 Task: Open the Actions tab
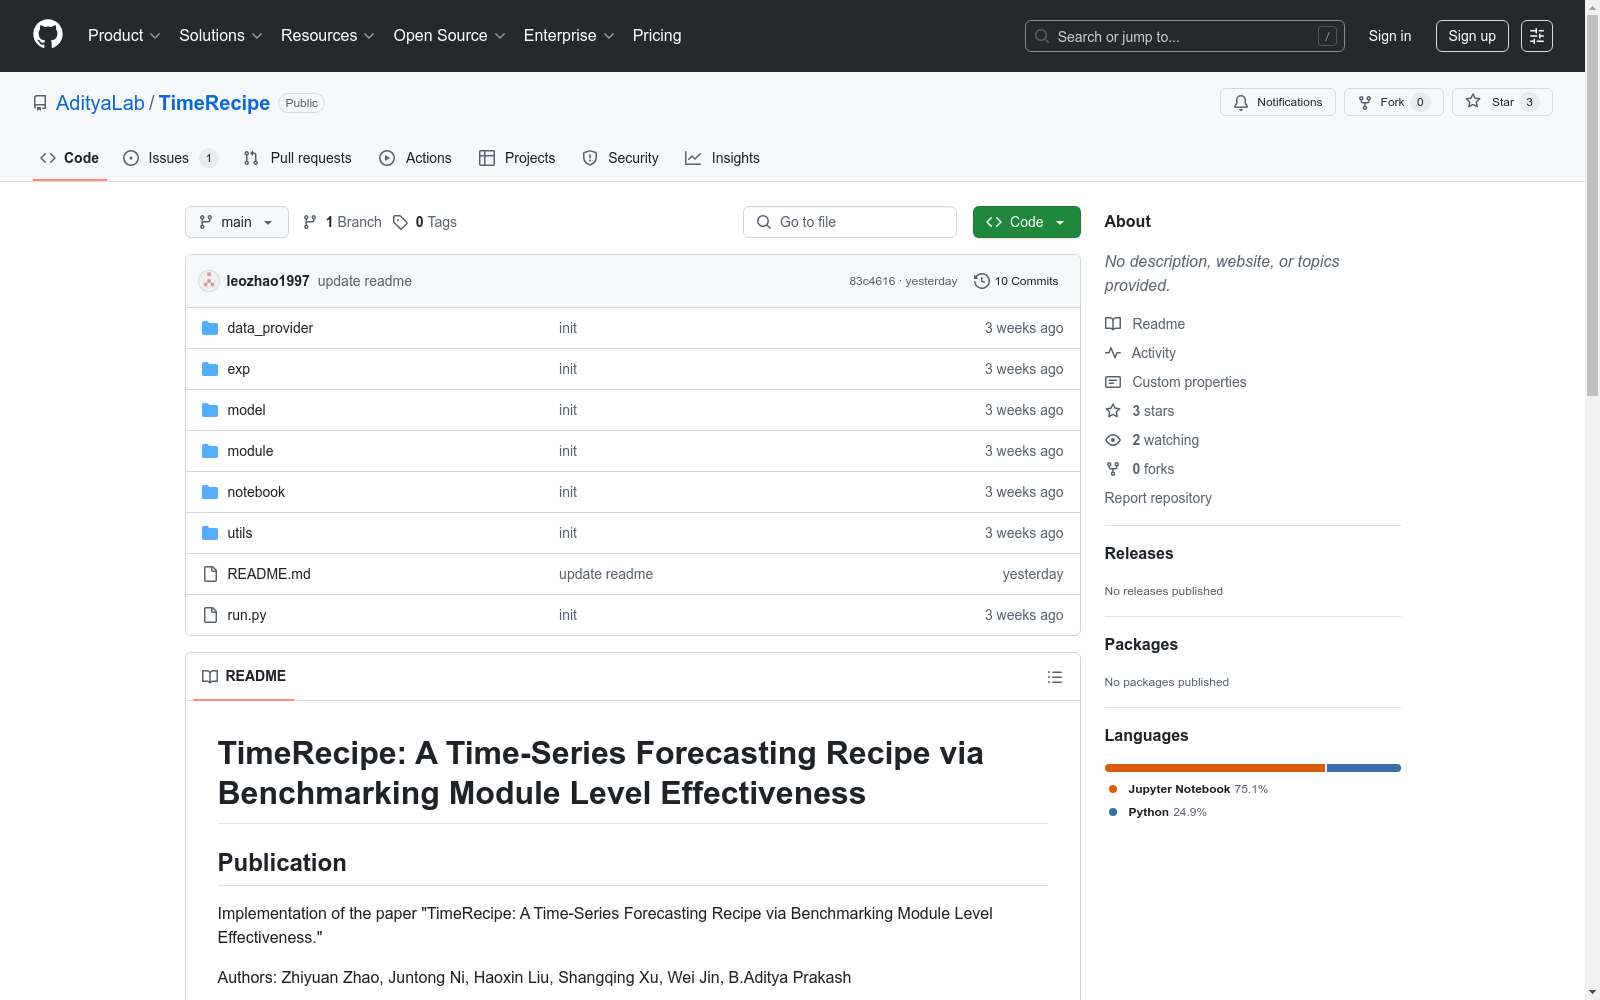(415, 158)
